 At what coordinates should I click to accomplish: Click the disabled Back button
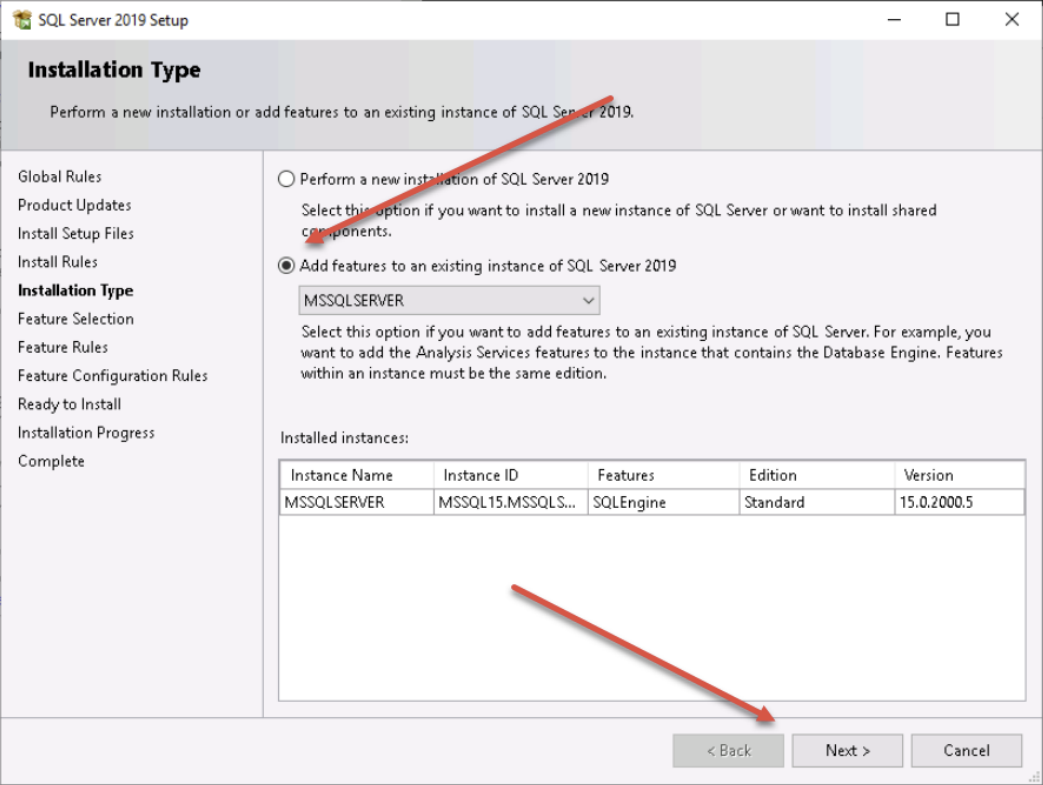click(728, 750)
